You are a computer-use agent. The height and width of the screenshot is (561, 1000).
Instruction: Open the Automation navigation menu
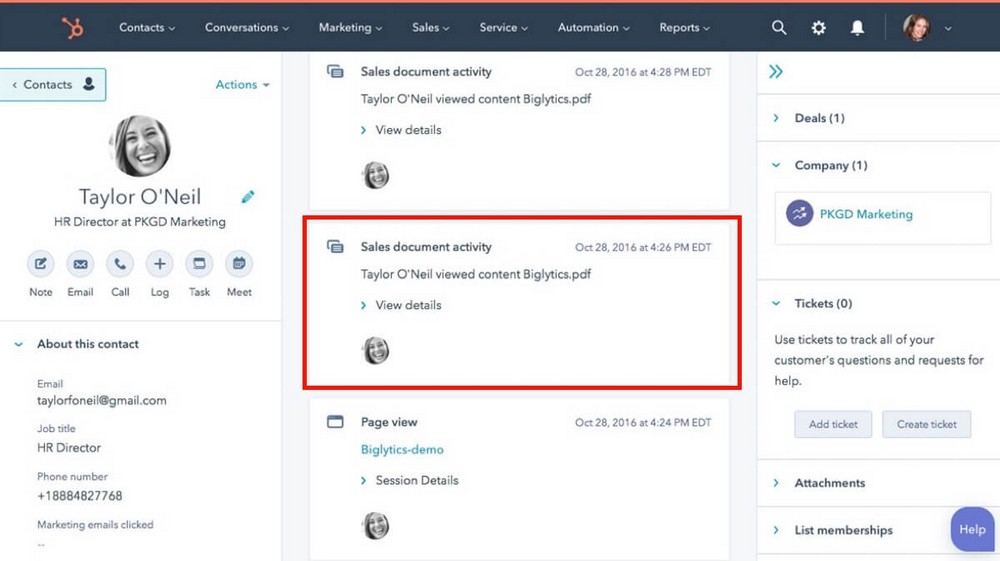click(x=593, y=27)
